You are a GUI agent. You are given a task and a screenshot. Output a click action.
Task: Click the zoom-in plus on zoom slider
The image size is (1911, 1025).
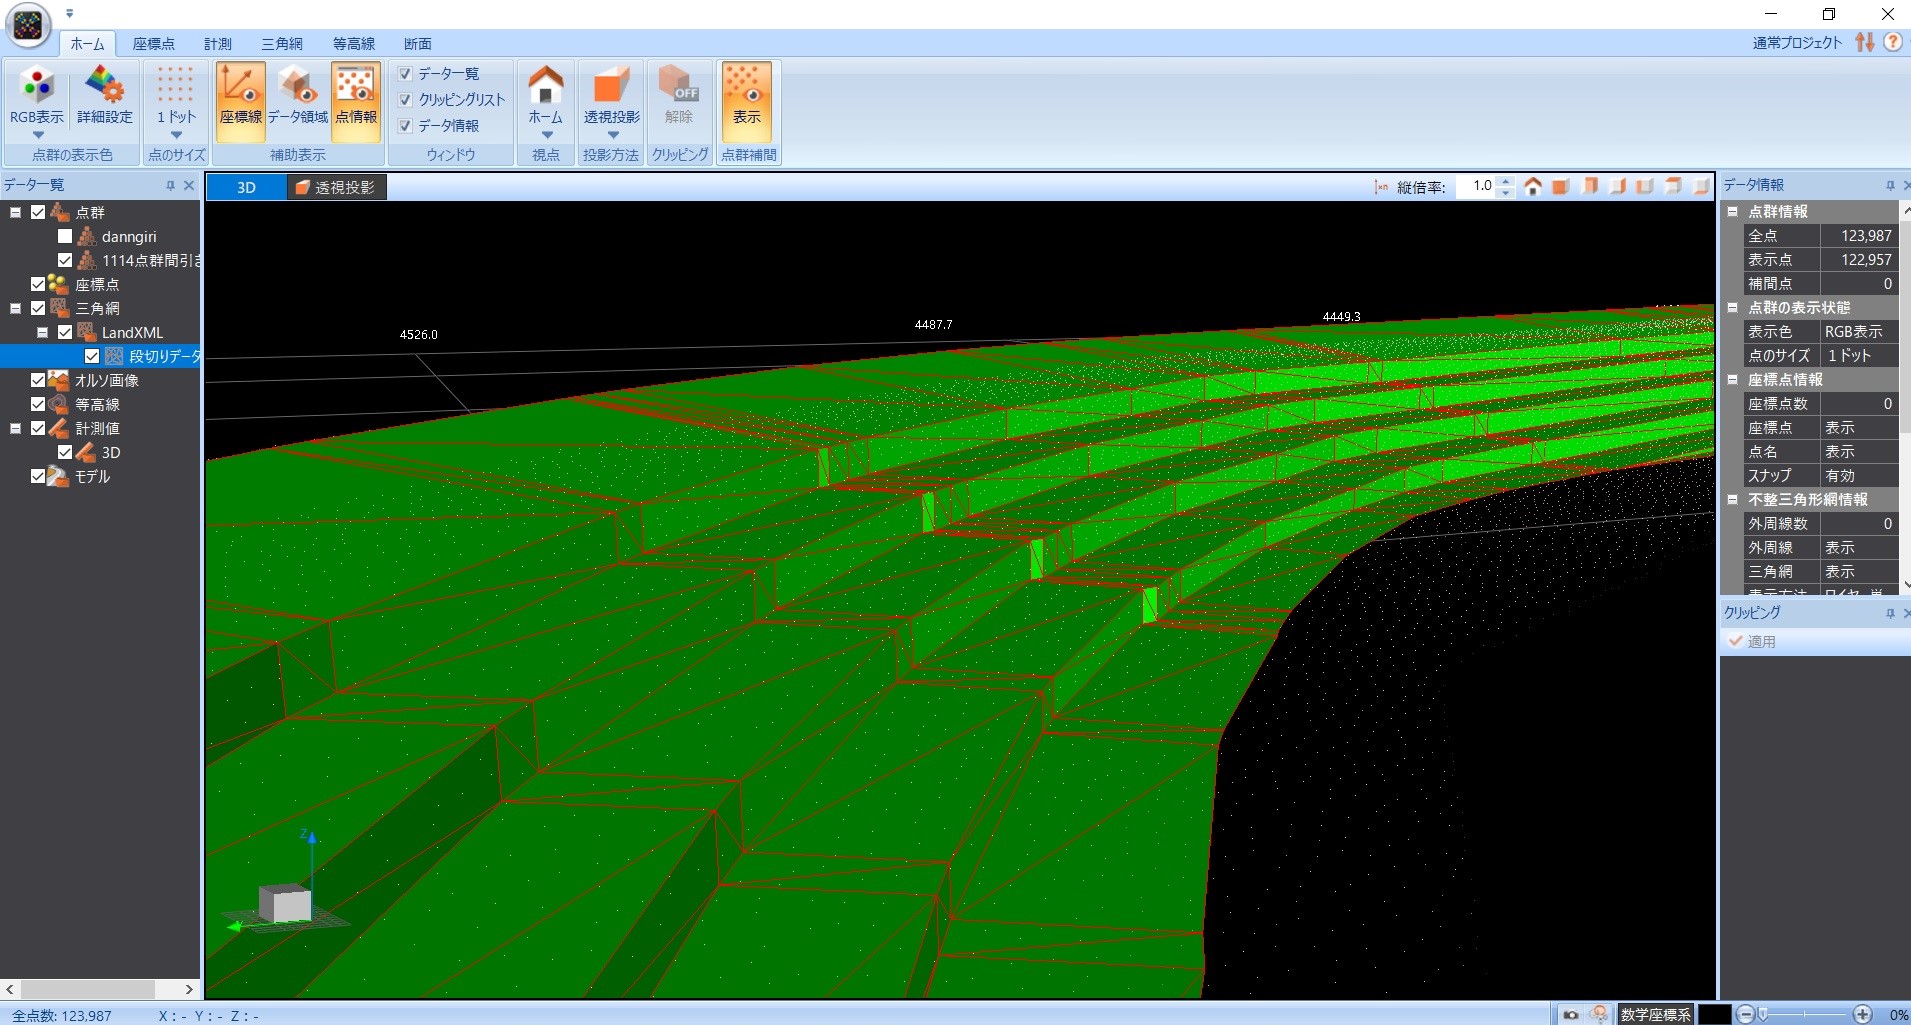pyautogui.click(x=1862, y=1014)
